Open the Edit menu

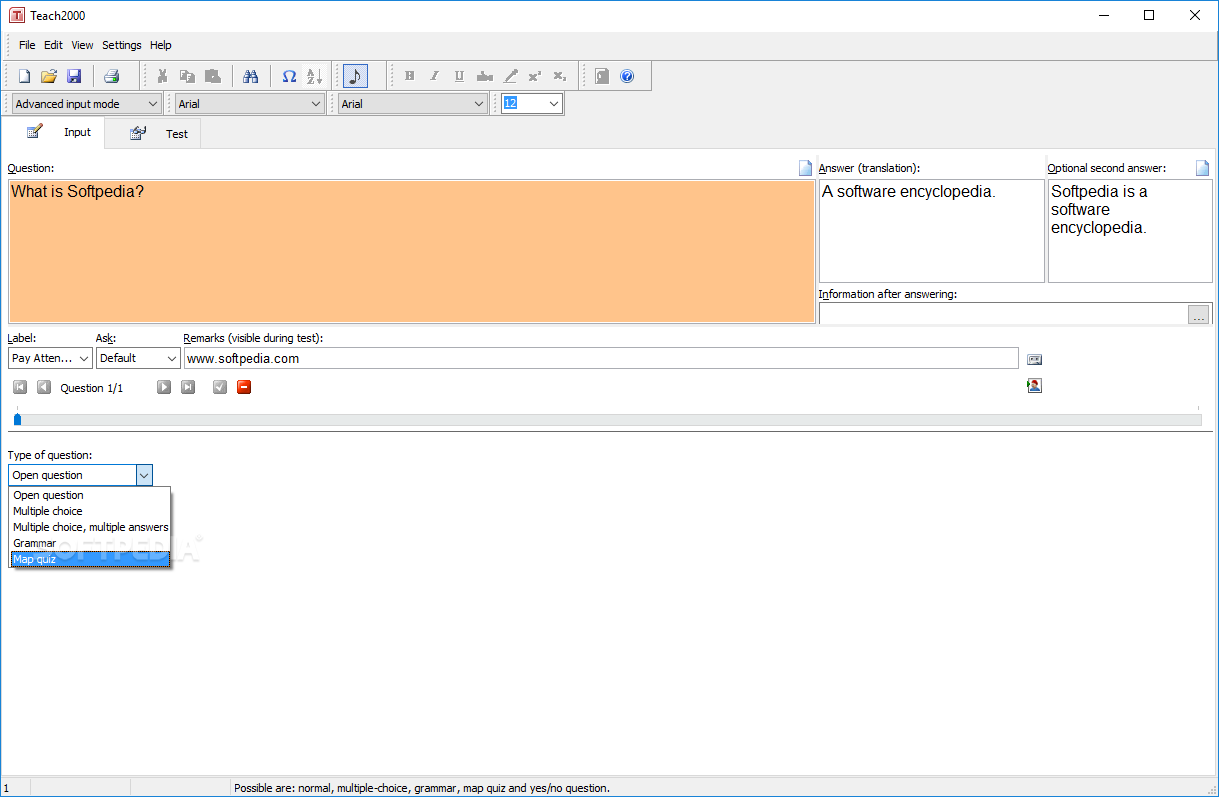pos(53,45)
